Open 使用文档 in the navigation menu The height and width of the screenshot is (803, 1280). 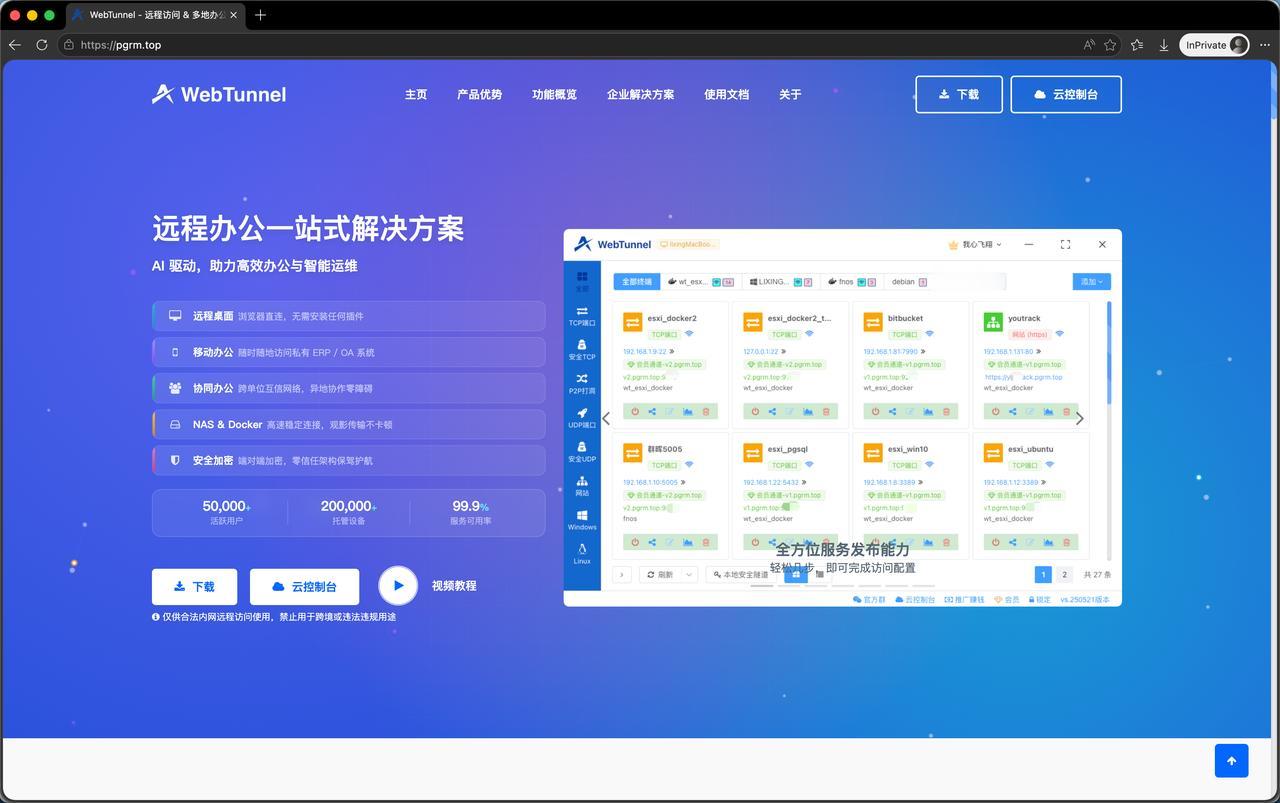point(726,94)
